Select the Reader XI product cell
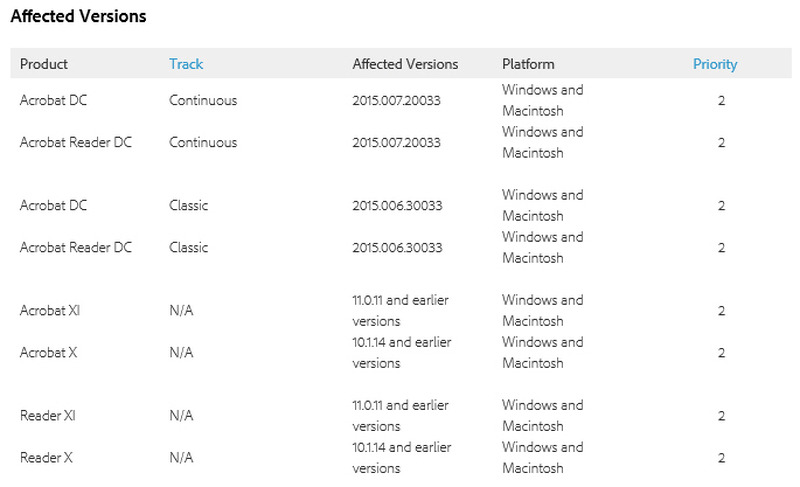The width and height of the screenshot is (800, 487). [47, 416]
